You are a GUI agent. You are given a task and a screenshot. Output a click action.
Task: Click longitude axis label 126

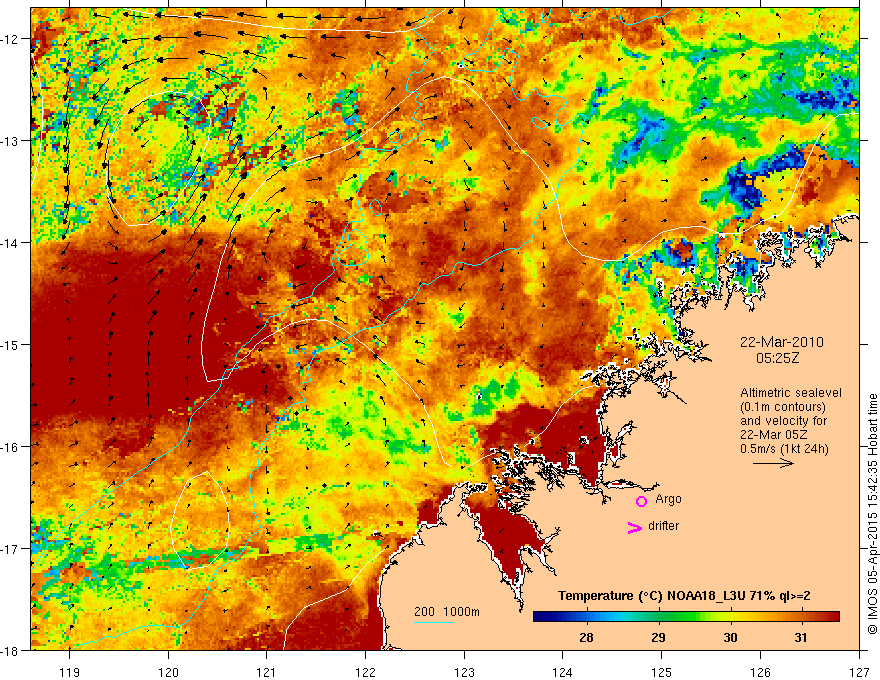[760, 672]
